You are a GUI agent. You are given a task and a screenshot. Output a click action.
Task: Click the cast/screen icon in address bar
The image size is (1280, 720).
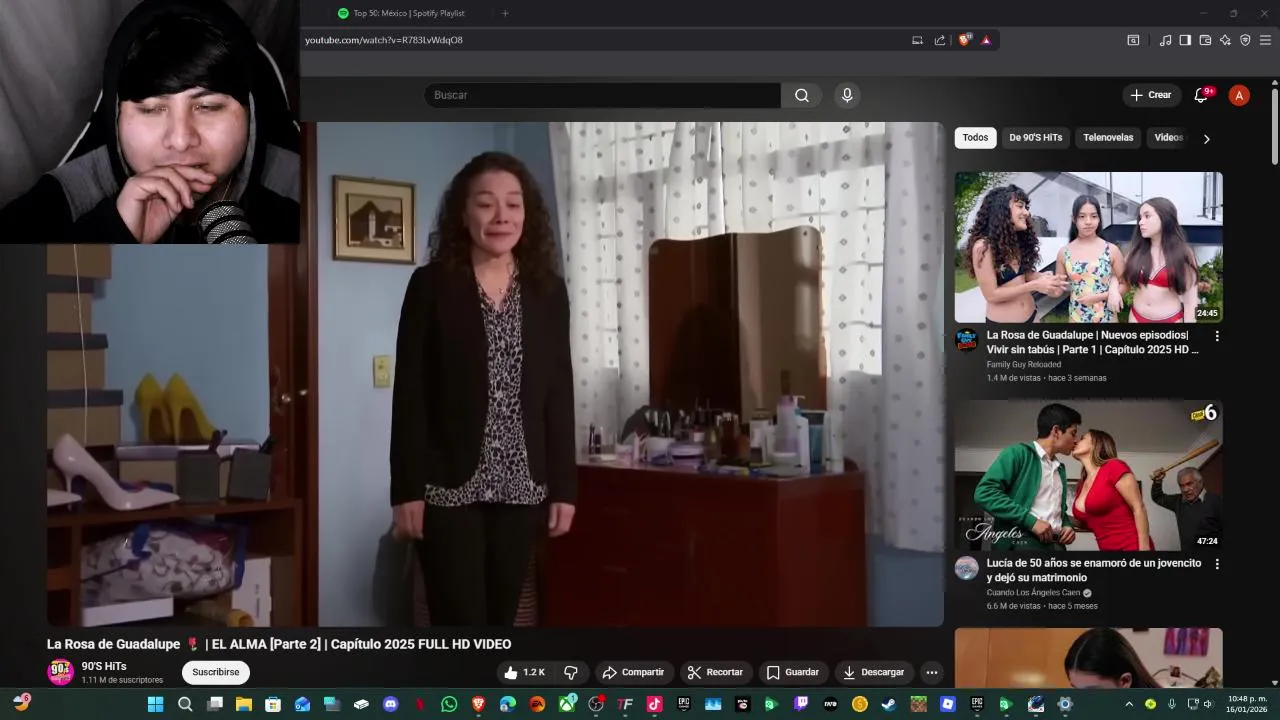917,40
